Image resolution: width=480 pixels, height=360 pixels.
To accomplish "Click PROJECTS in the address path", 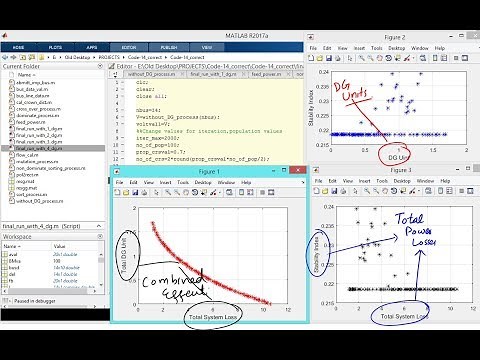I will coord(109,57).
